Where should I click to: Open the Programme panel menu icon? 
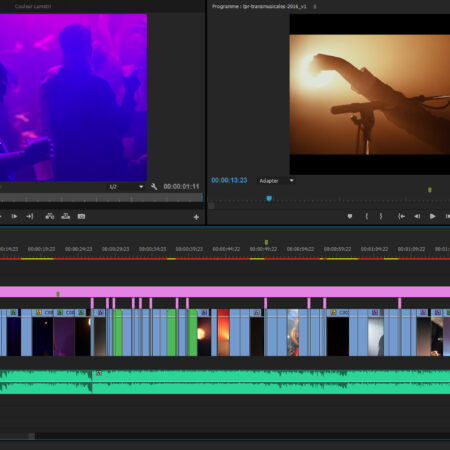315,6
